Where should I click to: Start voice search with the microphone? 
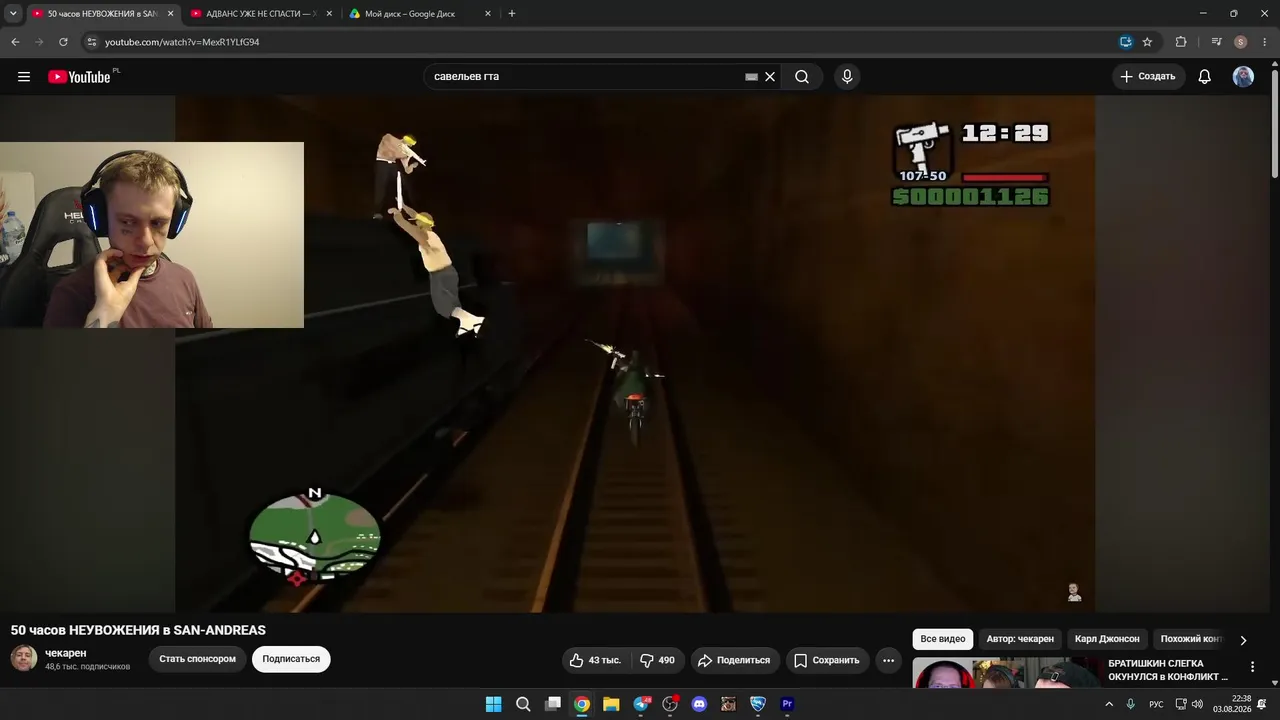coord(847,77)
